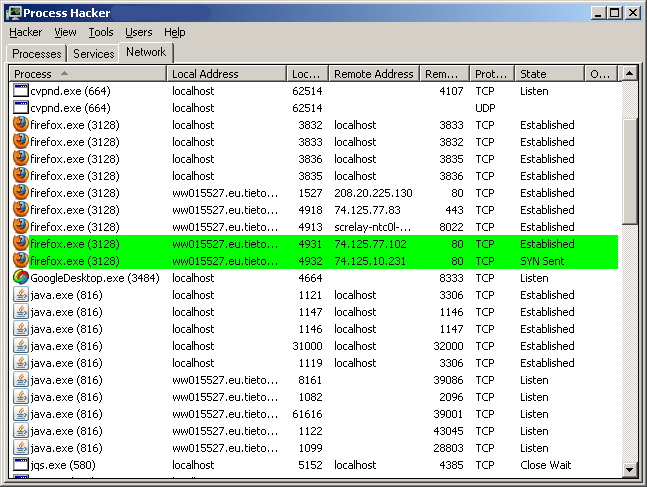Click Firefox icon on local port 3835 row
647x487 pixels.
pyautogui.click(x=21, y=175)
